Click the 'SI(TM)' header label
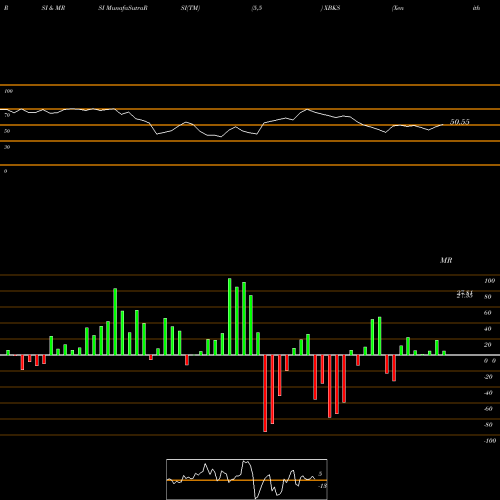The width and height of the screenshot is (500, 500). pyautogui.click(x=190, y=8)
